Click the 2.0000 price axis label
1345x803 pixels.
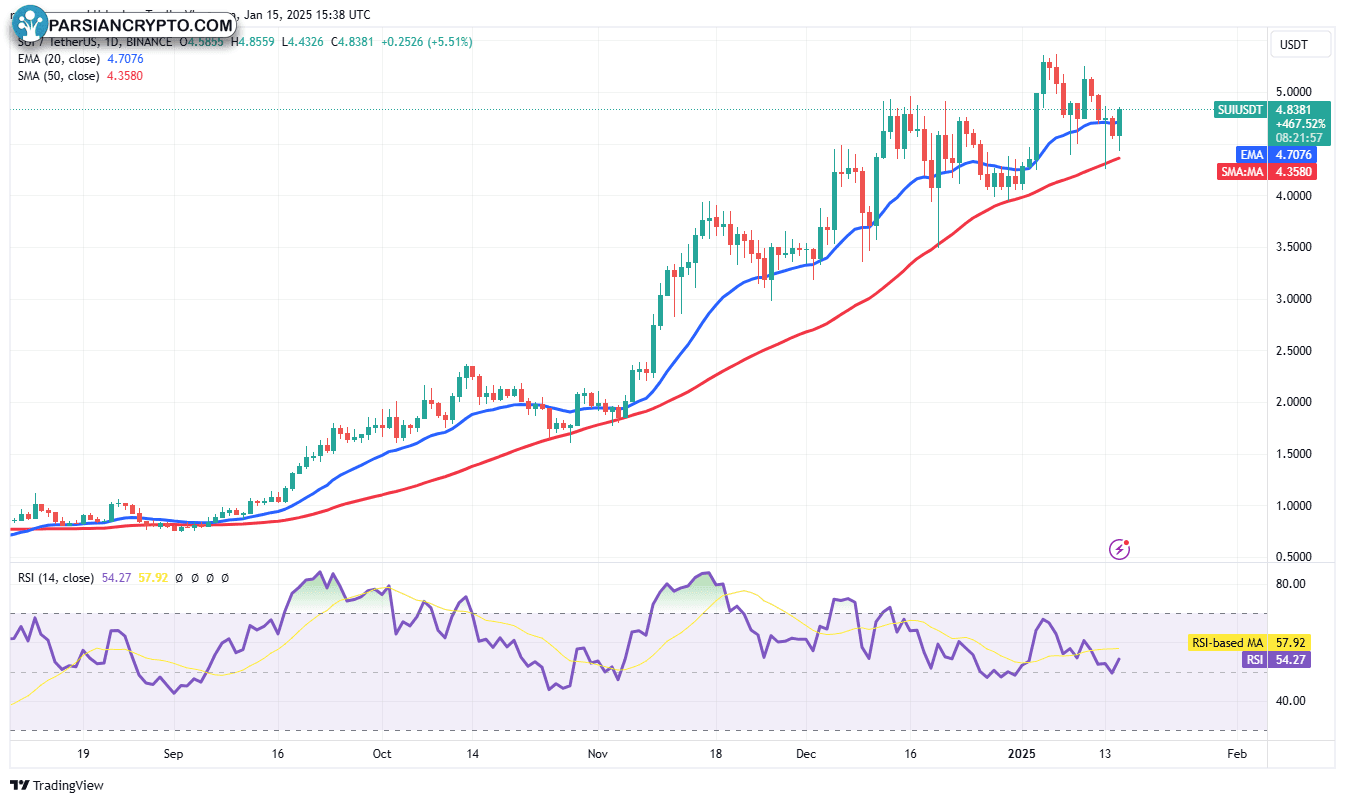click(x=1293, y=402)
